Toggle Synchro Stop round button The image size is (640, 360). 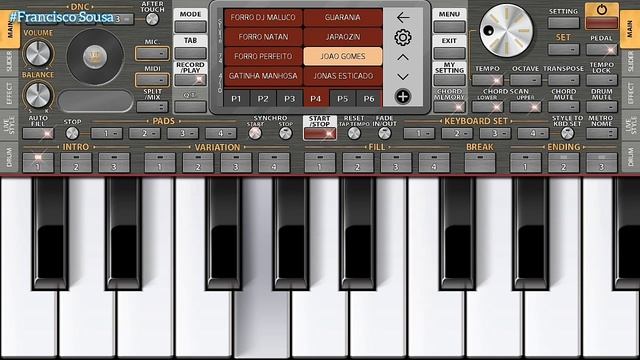click(x=286, y=133)
